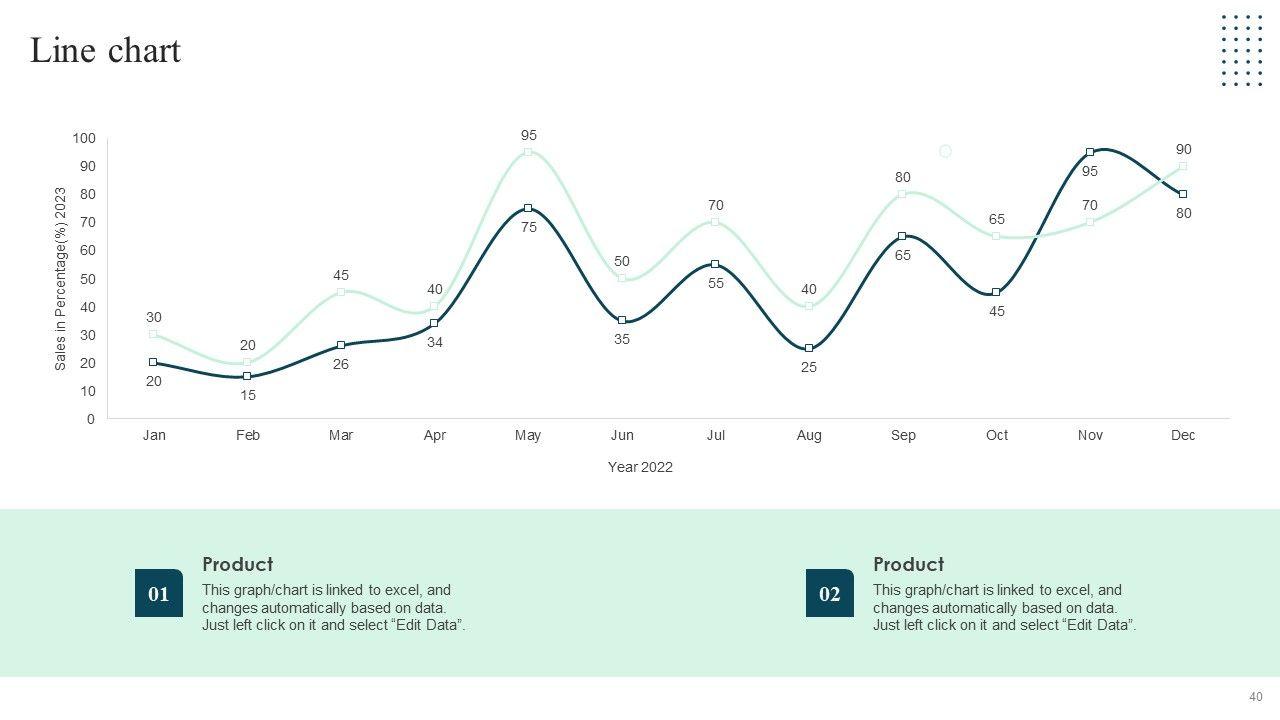Click the small faint circle above chart
The height and width of the screenshot is (720, 1280).
pos(945,151)
